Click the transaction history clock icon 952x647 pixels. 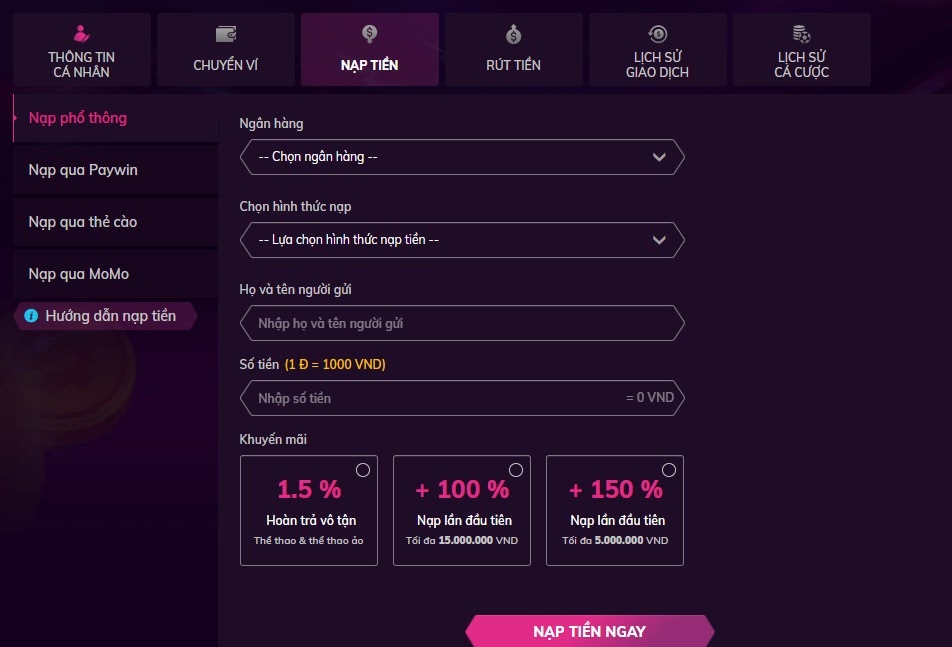coord(657,34)
